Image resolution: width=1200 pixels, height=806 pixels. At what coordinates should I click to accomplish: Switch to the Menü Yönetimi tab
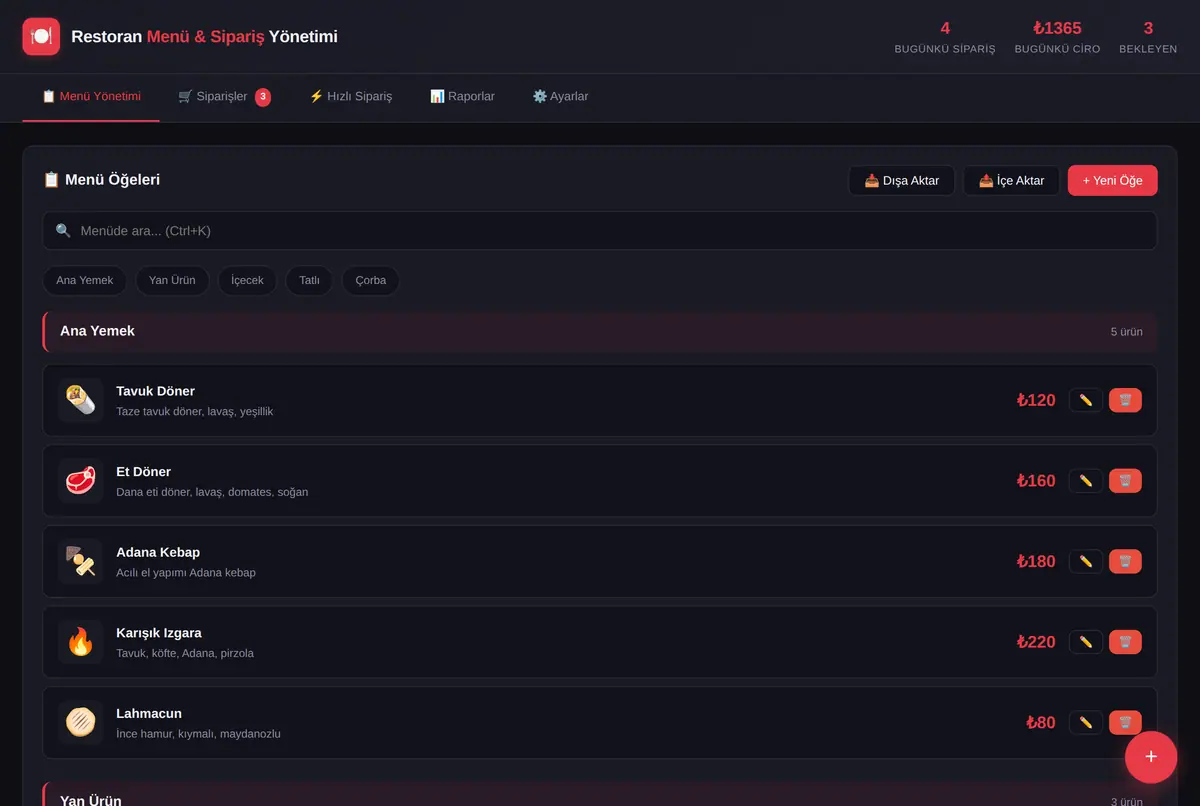(x=91, y=97)
